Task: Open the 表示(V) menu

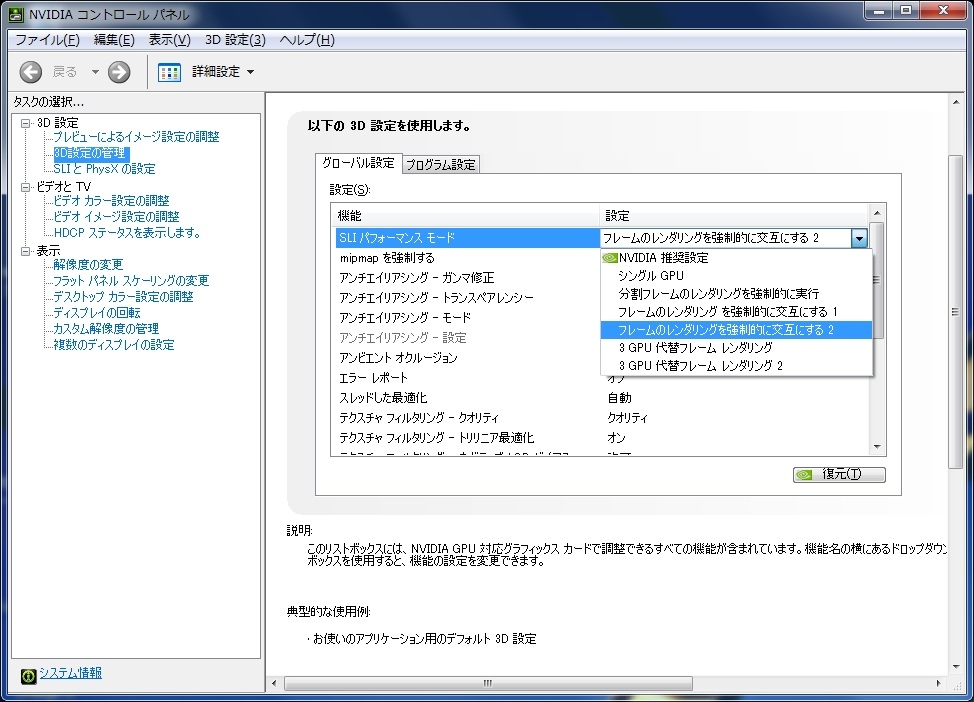Action: (x=170, y=40)
